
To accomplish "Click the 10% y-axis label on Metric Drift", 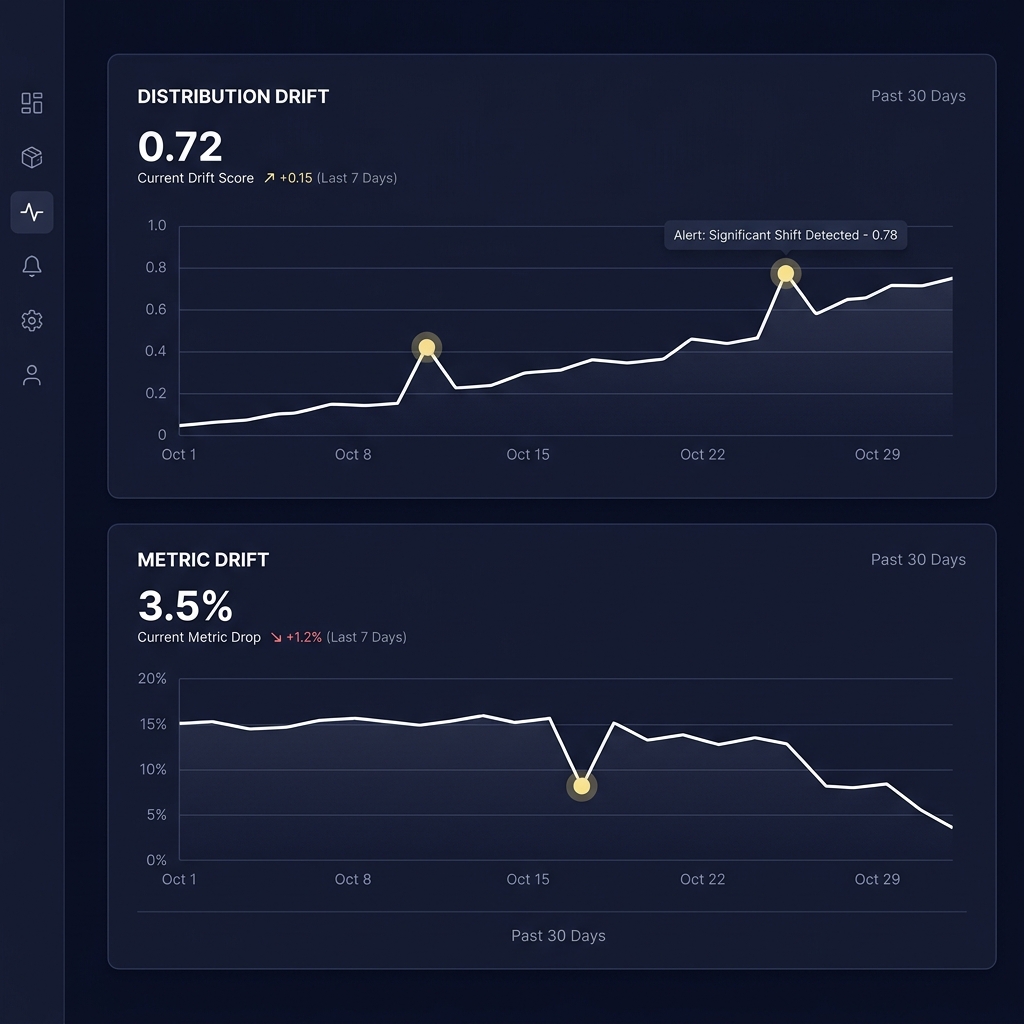I will coord(153,769).
